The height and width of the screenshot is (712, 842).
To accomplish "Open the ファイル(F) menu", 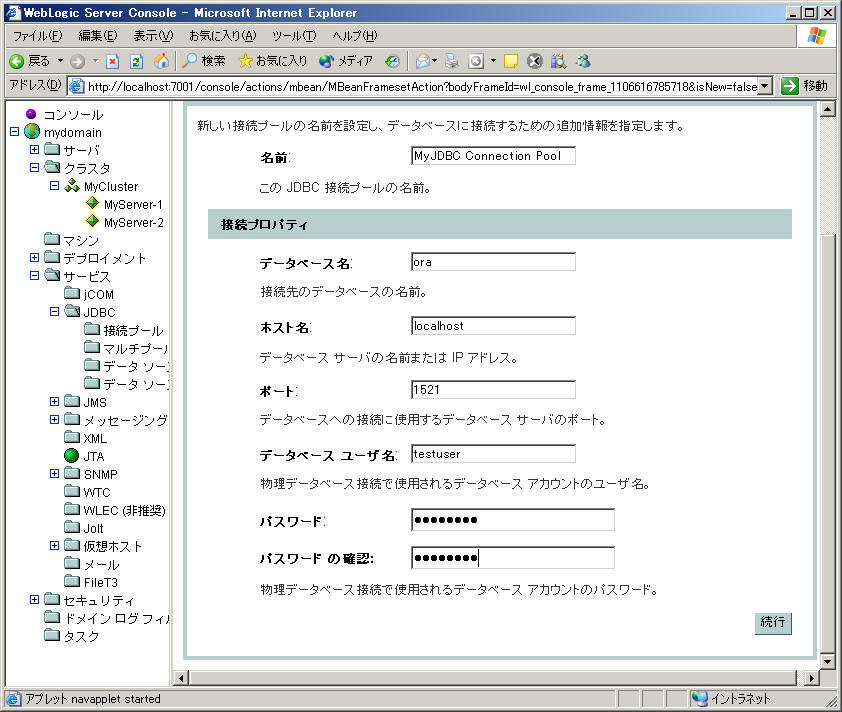I will [x=37, y=36].
